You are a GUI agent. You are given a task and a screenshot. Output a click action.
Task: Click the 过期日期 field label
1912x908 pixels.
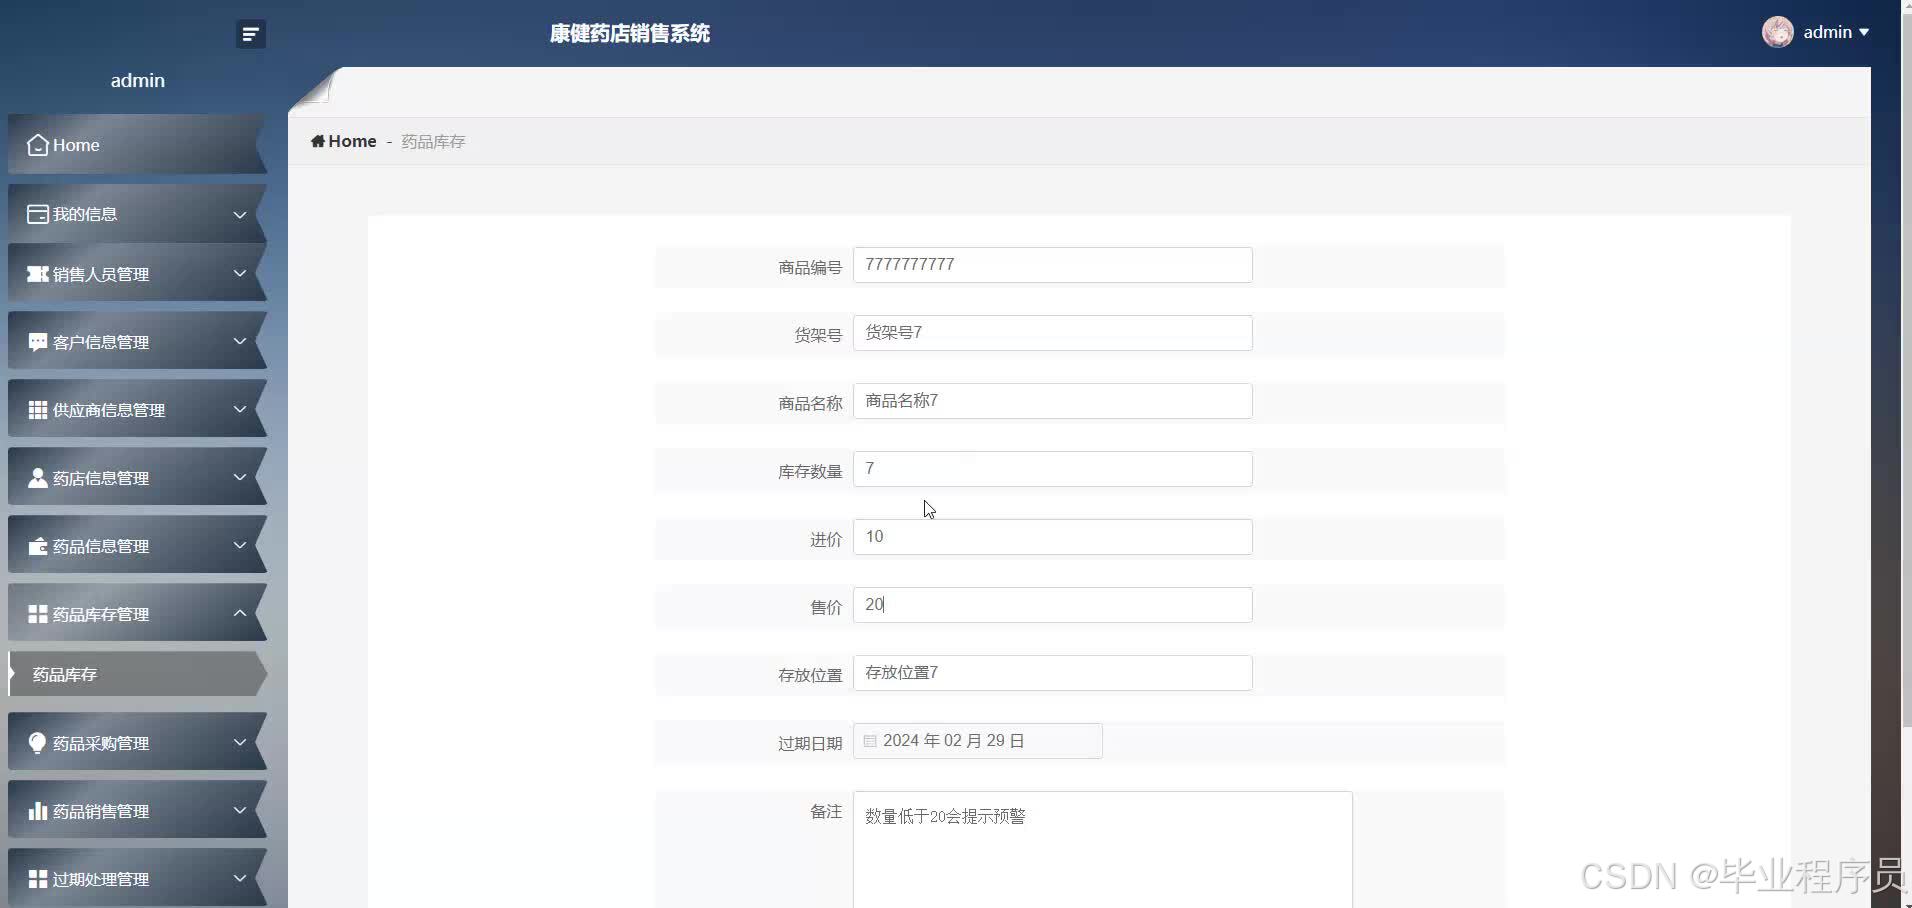pyautogui.click(x=810, y=743)
